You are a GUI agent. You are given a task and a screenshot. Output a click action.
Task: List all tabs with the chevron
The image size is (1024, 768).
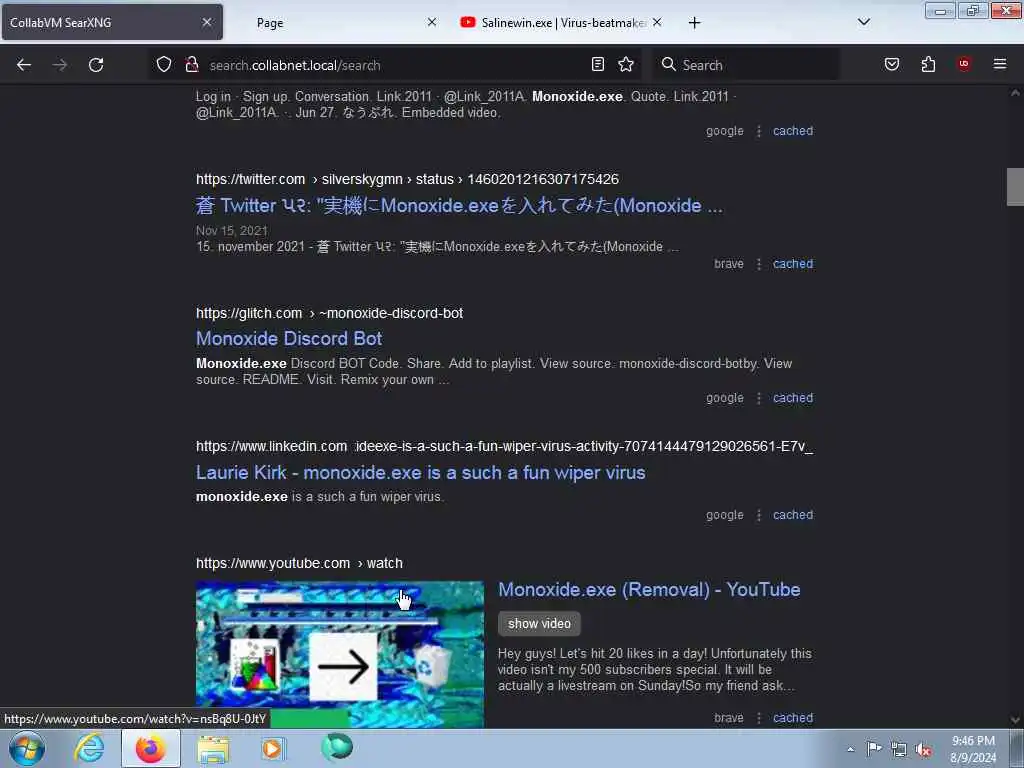(x=863, y=22)
